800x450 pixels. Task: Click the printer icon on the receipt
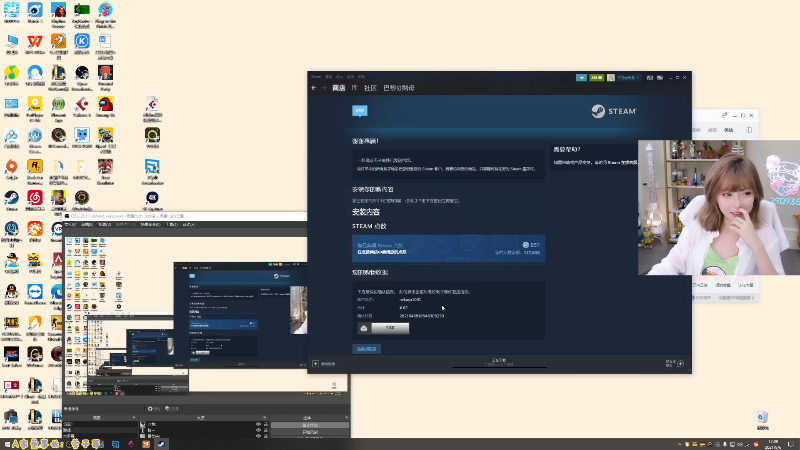coord(364,328)
